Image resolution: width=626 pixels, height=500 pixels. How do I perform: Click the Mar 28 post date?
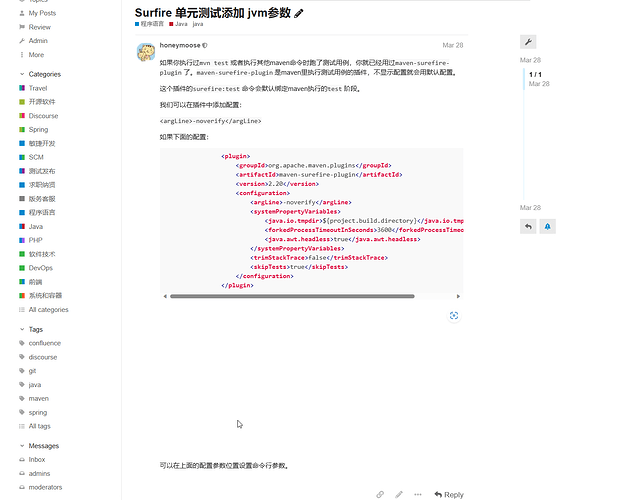[453, 45]
